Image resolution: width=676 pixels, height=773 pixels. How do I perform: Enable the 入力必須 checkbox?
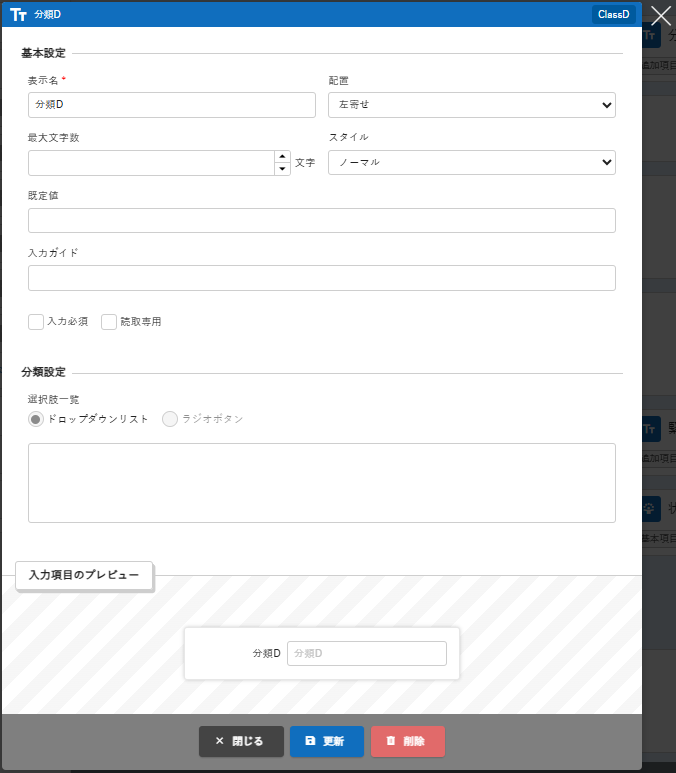36,322
